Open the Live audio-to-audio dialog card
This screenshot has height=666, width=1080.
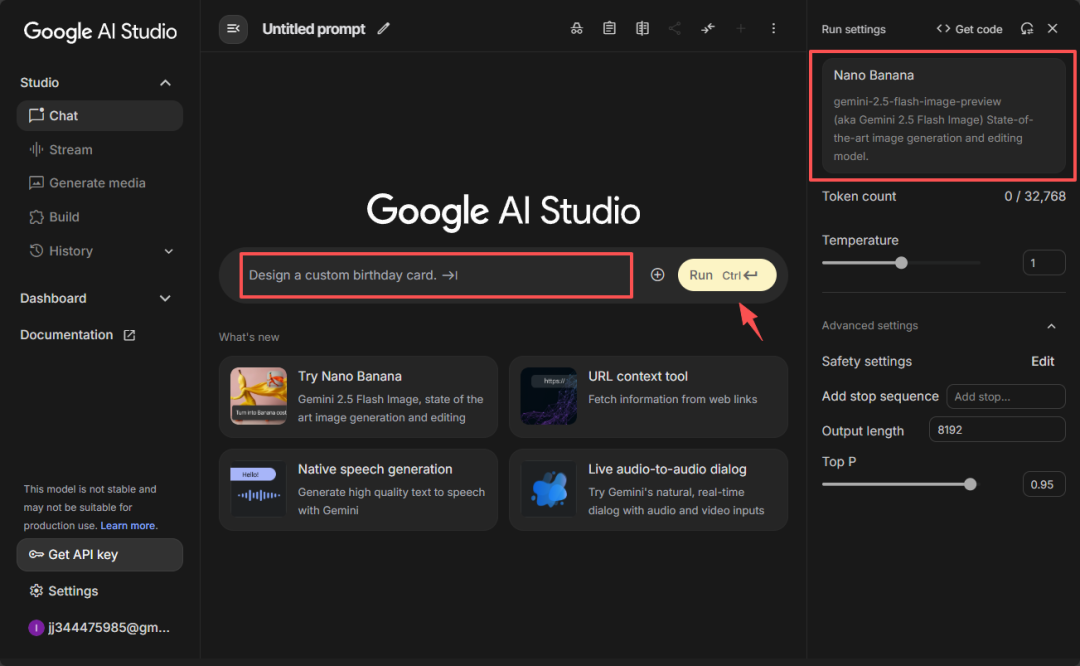pos(648,490)
